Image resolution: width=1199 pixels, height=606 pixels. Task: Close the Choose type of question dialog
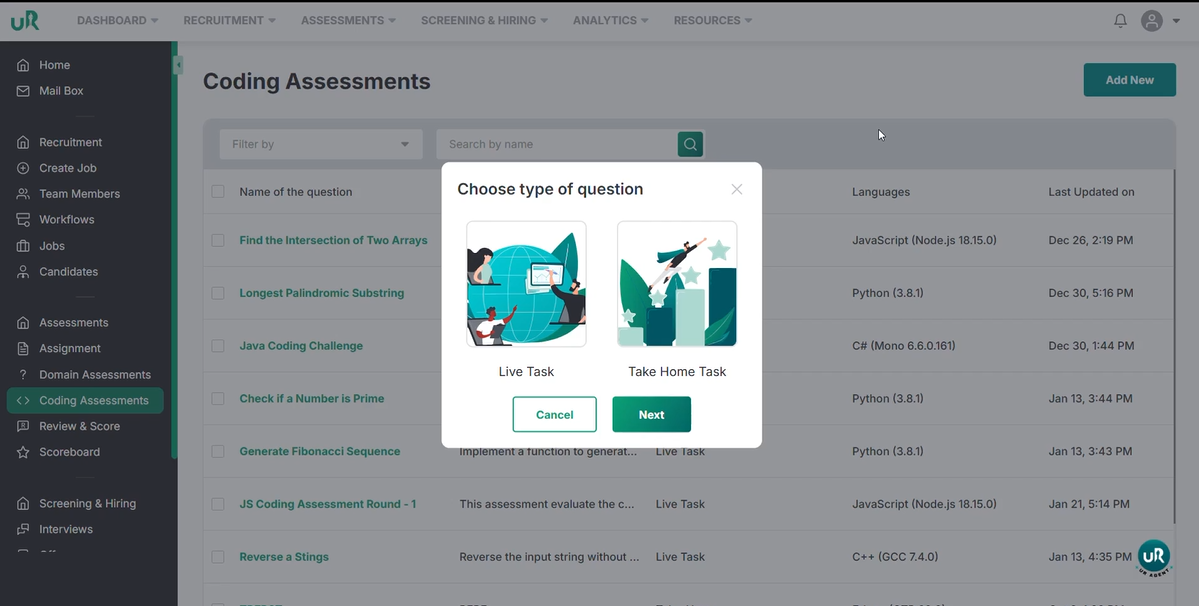pyautogui.click(x=736, y=189)
